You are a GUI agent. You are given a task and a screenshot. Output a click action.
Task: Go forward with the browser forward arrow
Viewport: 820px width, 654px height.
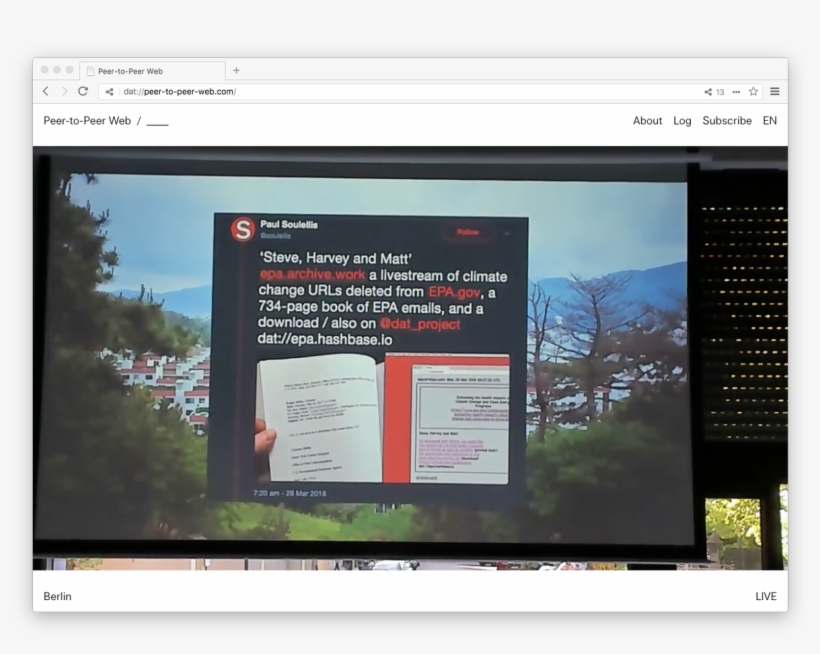pyautogui.click(x=64, y=91)
